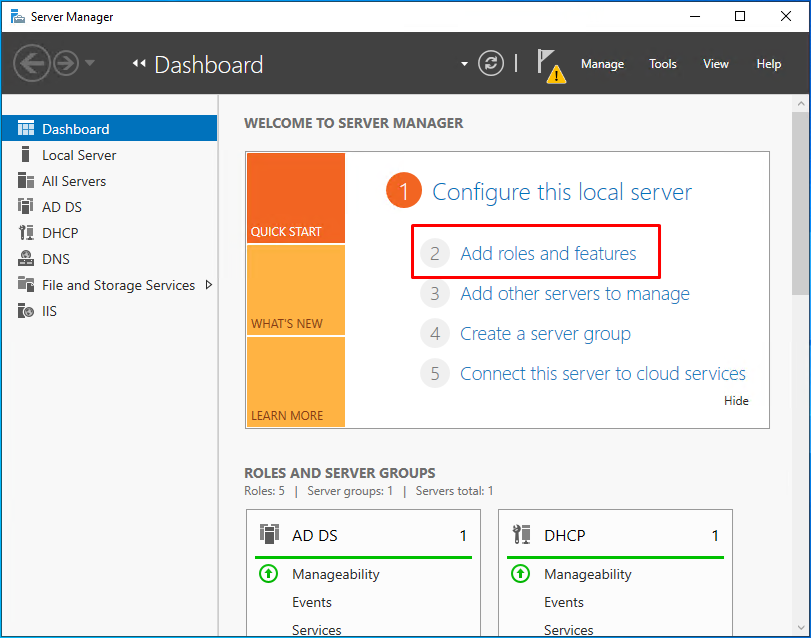Open DHCP in the sidebar

(x=109, y=233)
